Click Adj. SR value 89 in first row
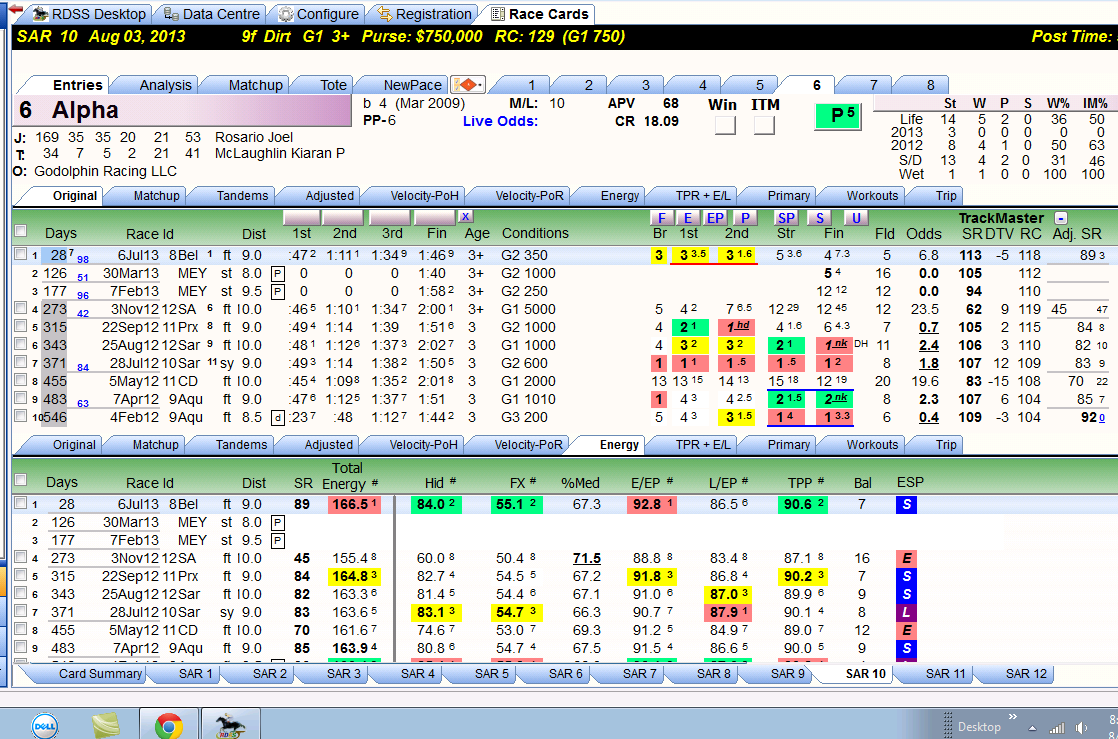The height and width of the screenshot is (739, 1118). point(1086,255)
